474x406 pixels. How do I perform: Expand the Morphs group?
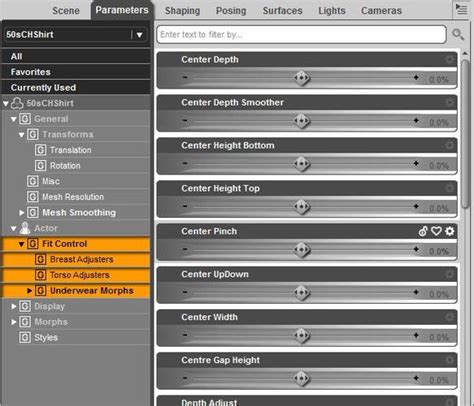point(14,322)
